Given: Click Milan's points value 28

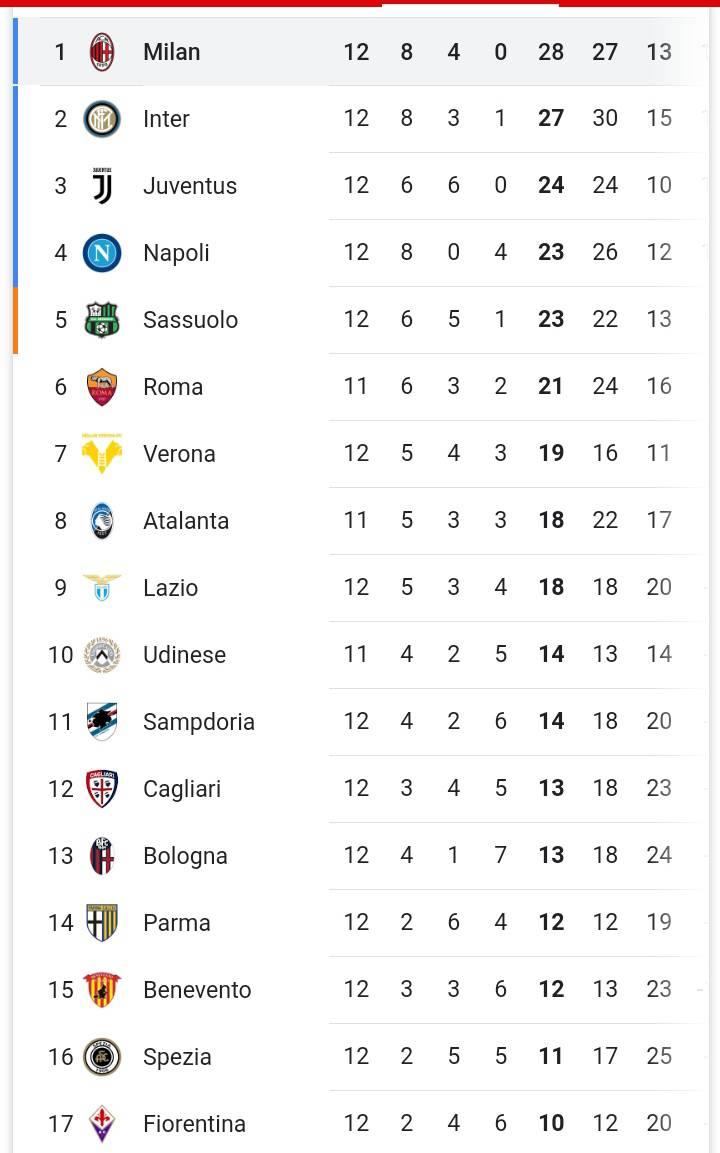Looking at the screenshot, I should pos(551,52).
